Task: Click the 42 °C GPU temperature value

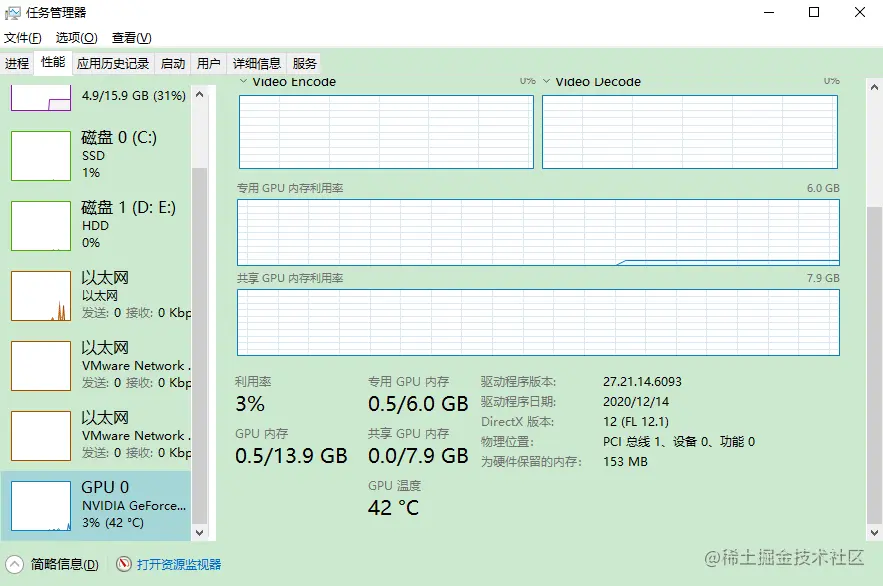Action: 394,508
